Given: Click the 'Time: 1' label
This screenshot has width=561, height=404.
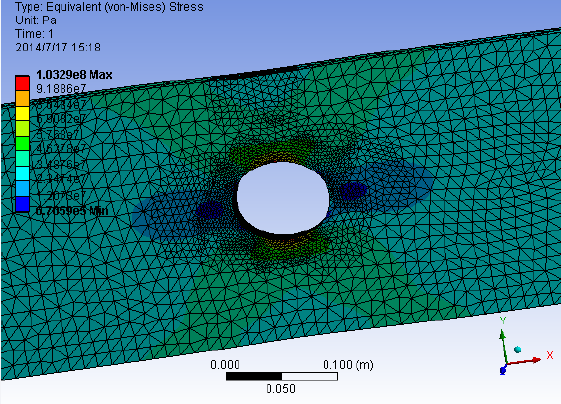Looking at the screenshot, I should (34, 34).
